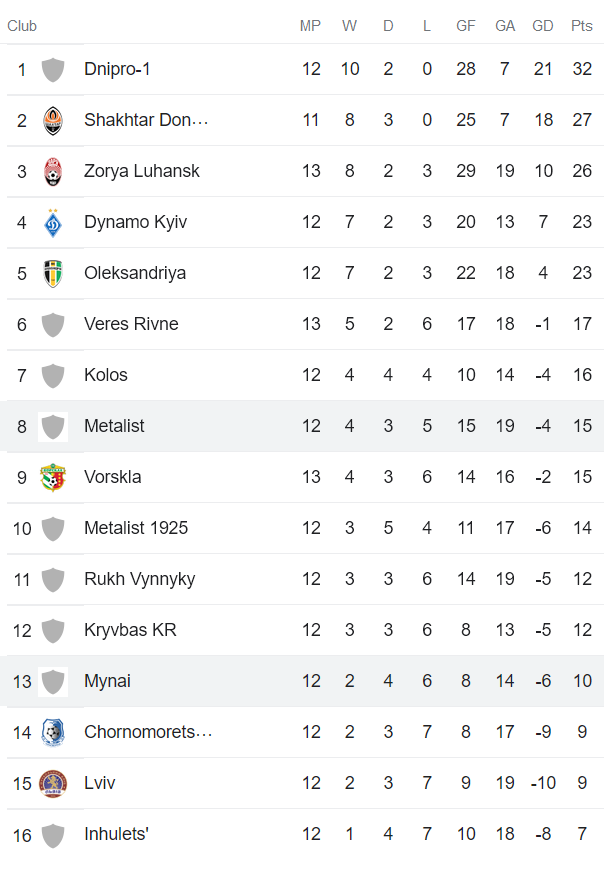Select the Chornomorets anchor crest
The width and height of the screenshot is (604, 870).
tap(52, 732)
